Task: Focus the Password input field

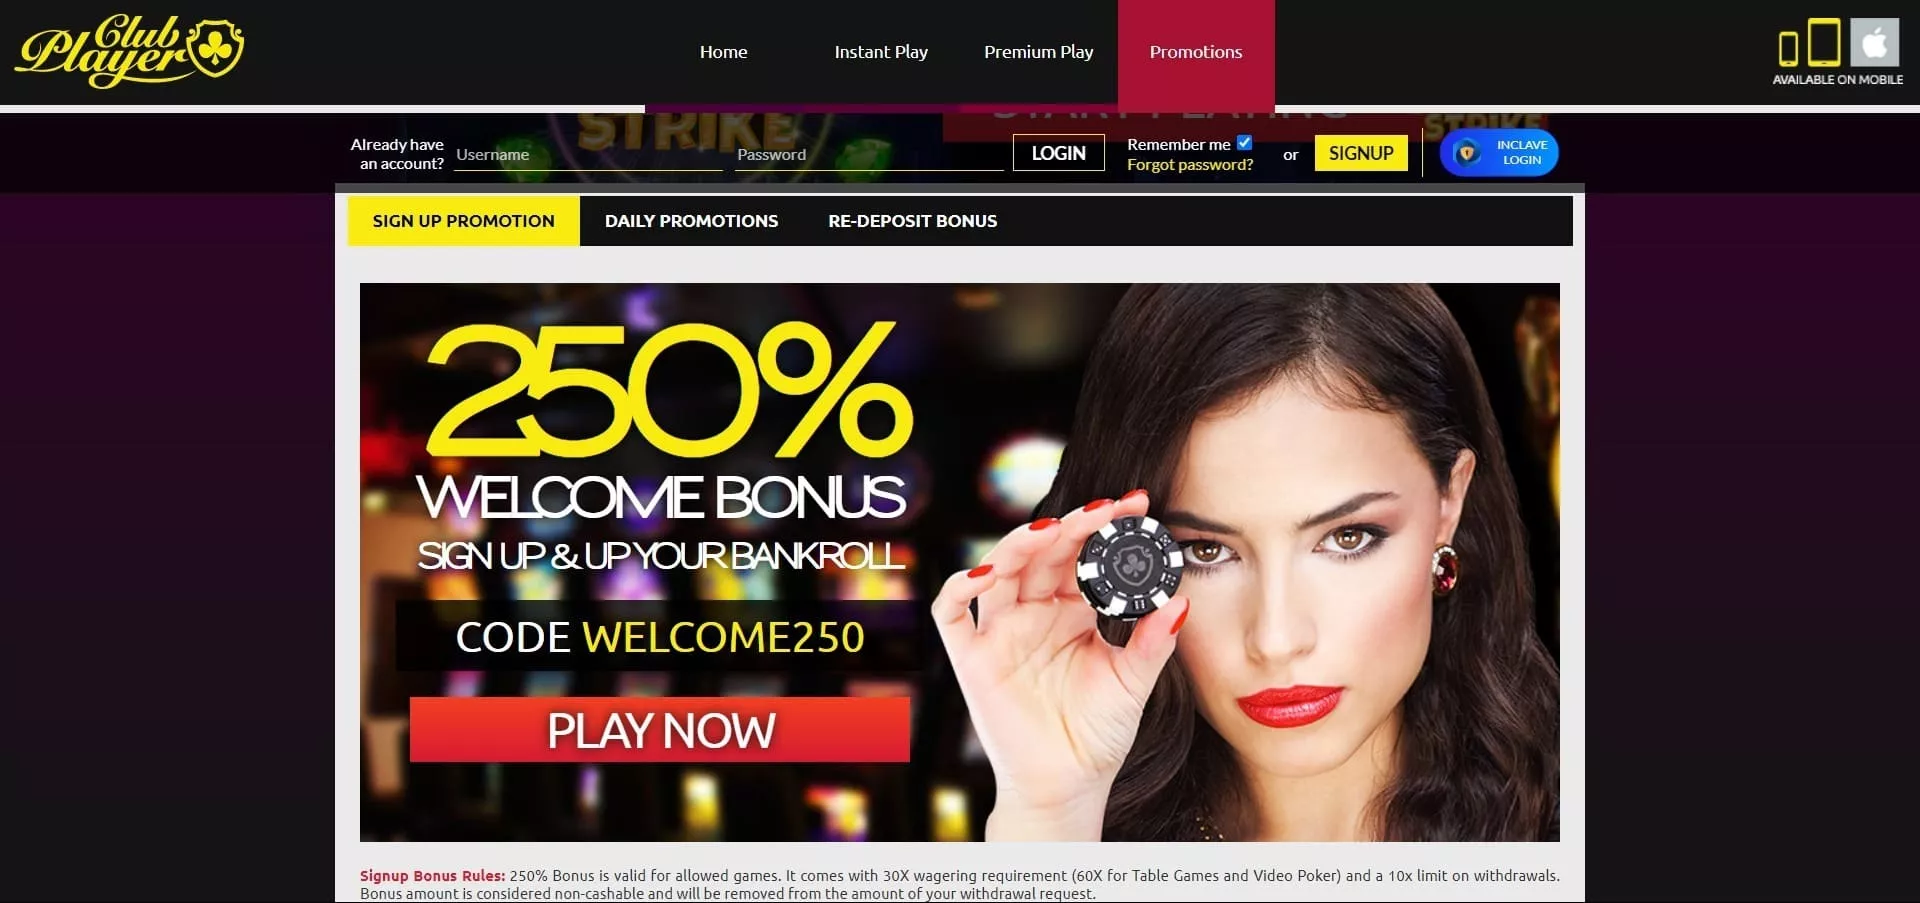Action: pos(869,155)
